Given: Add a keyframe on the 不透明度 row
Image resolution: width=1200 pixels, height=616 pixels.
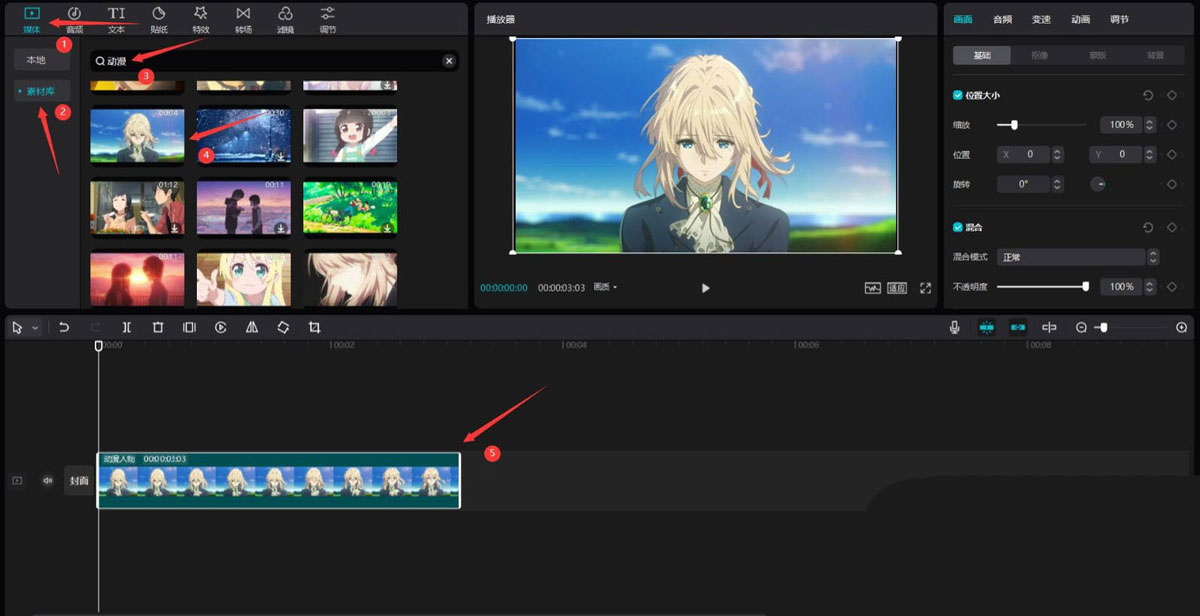Looking at the screenshot, I should (1171, 287).
